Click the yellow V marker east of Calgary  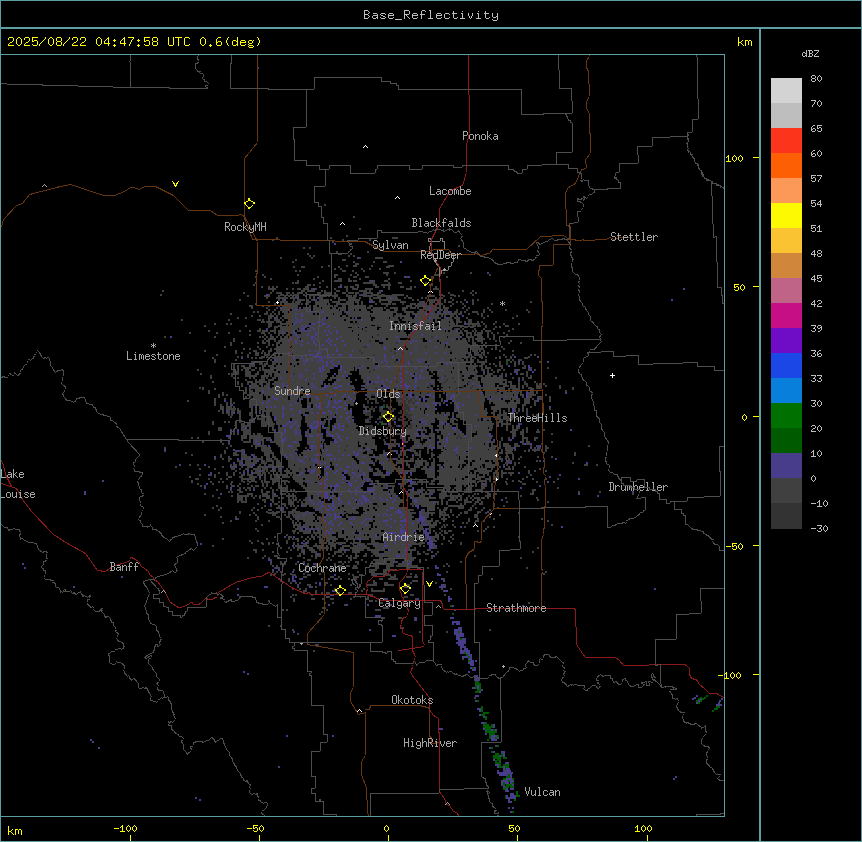[x=429, y=584]
